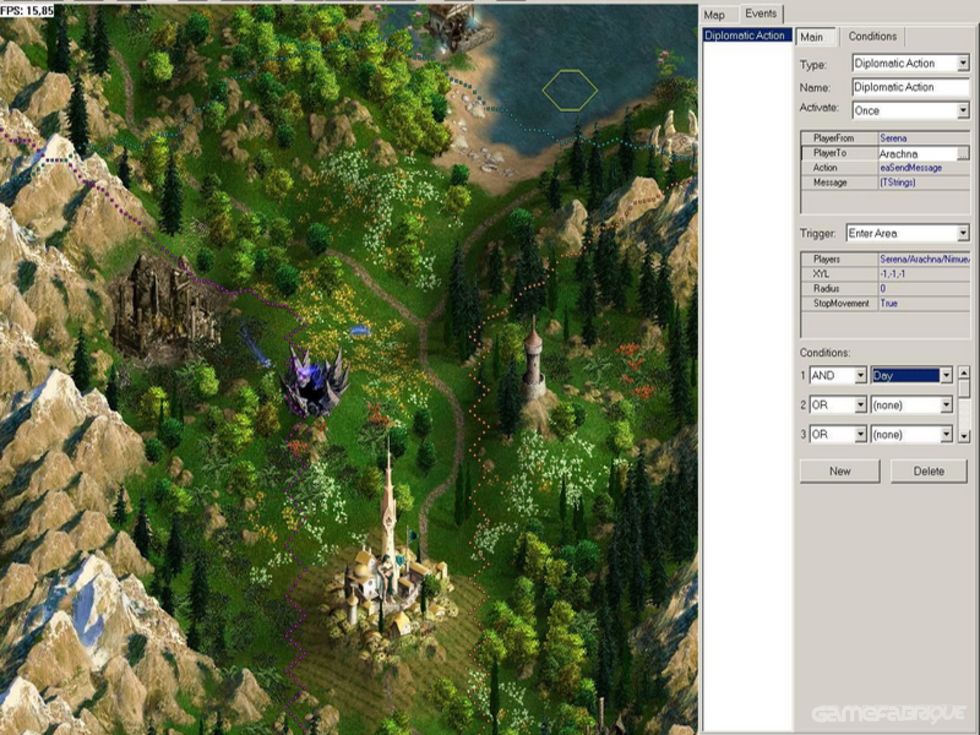The height and width of the screenshot is (735, 980).
Task: Open the Trigger dropdown set to Enter Area
Action: coord(908,233)
